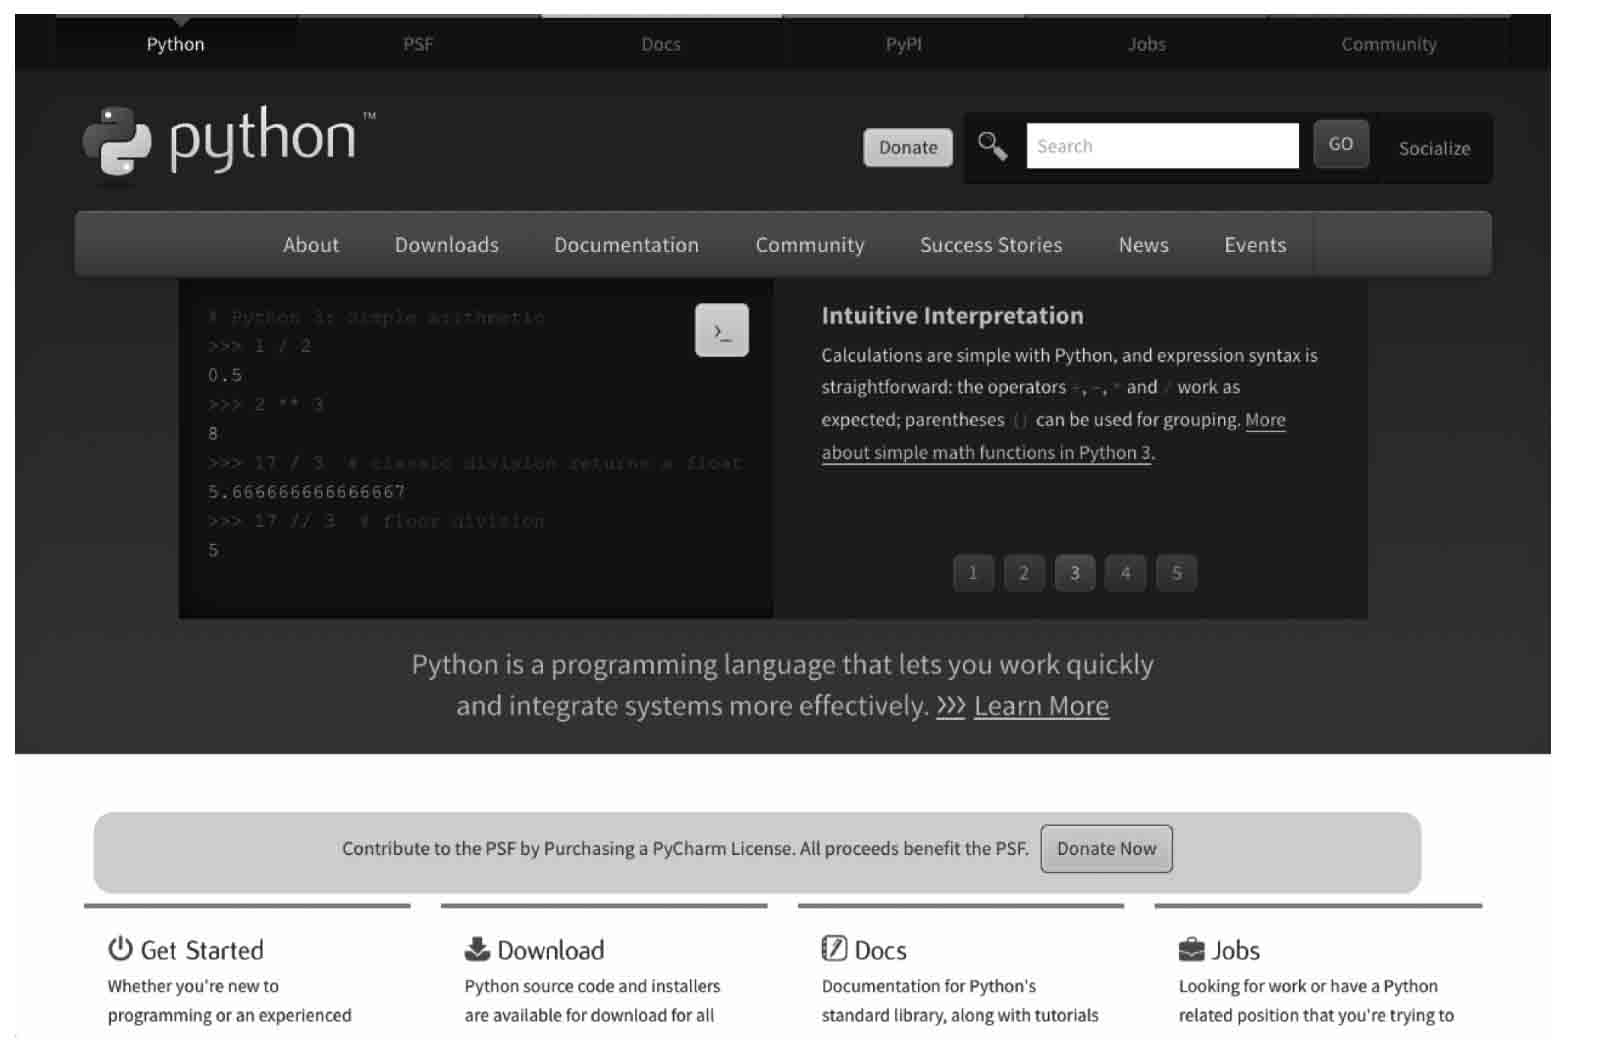Screen dimensions: 1598x1051
Task: Launch the interactive shell terminal icon
Action: click(x=721, y=330)
